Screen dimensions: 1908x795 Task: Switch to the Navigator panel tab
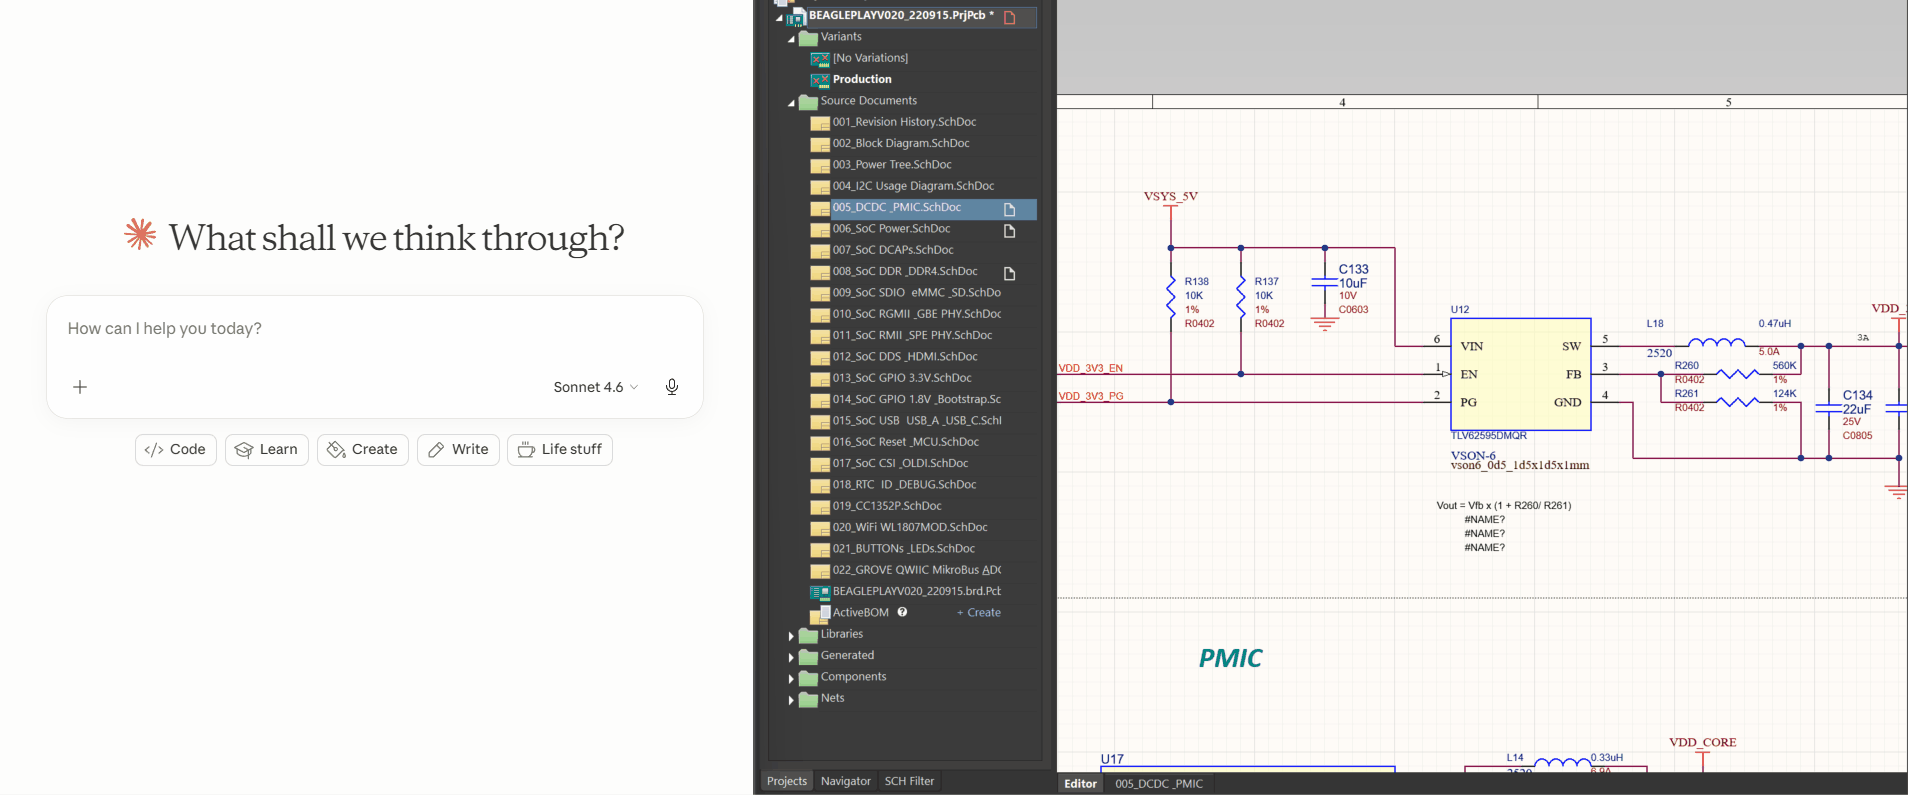(x=846, y=781)
